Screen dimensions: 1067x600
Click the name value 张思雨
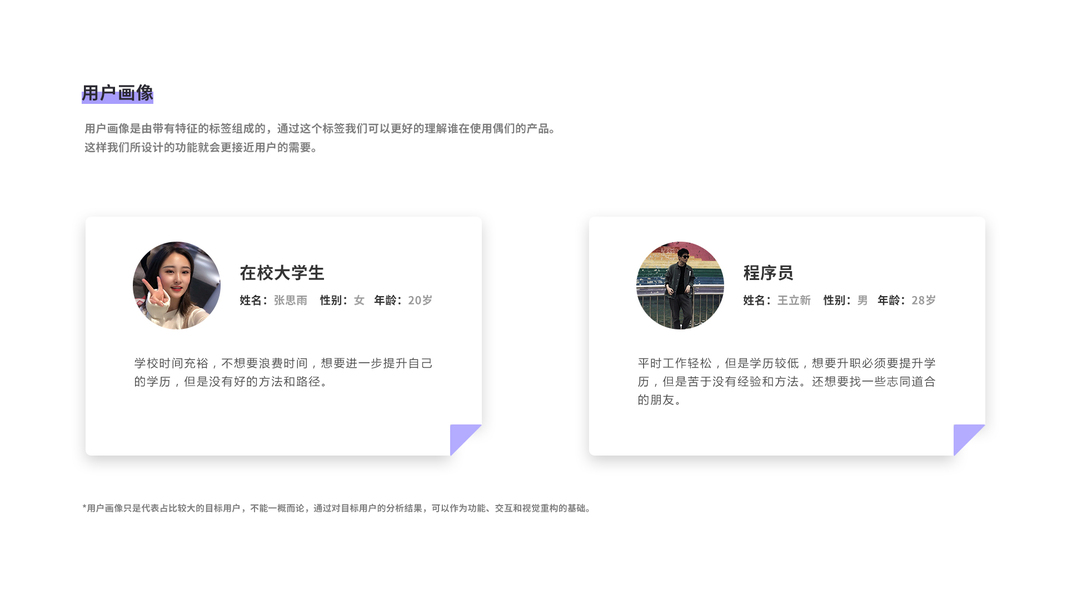(291, 300)
